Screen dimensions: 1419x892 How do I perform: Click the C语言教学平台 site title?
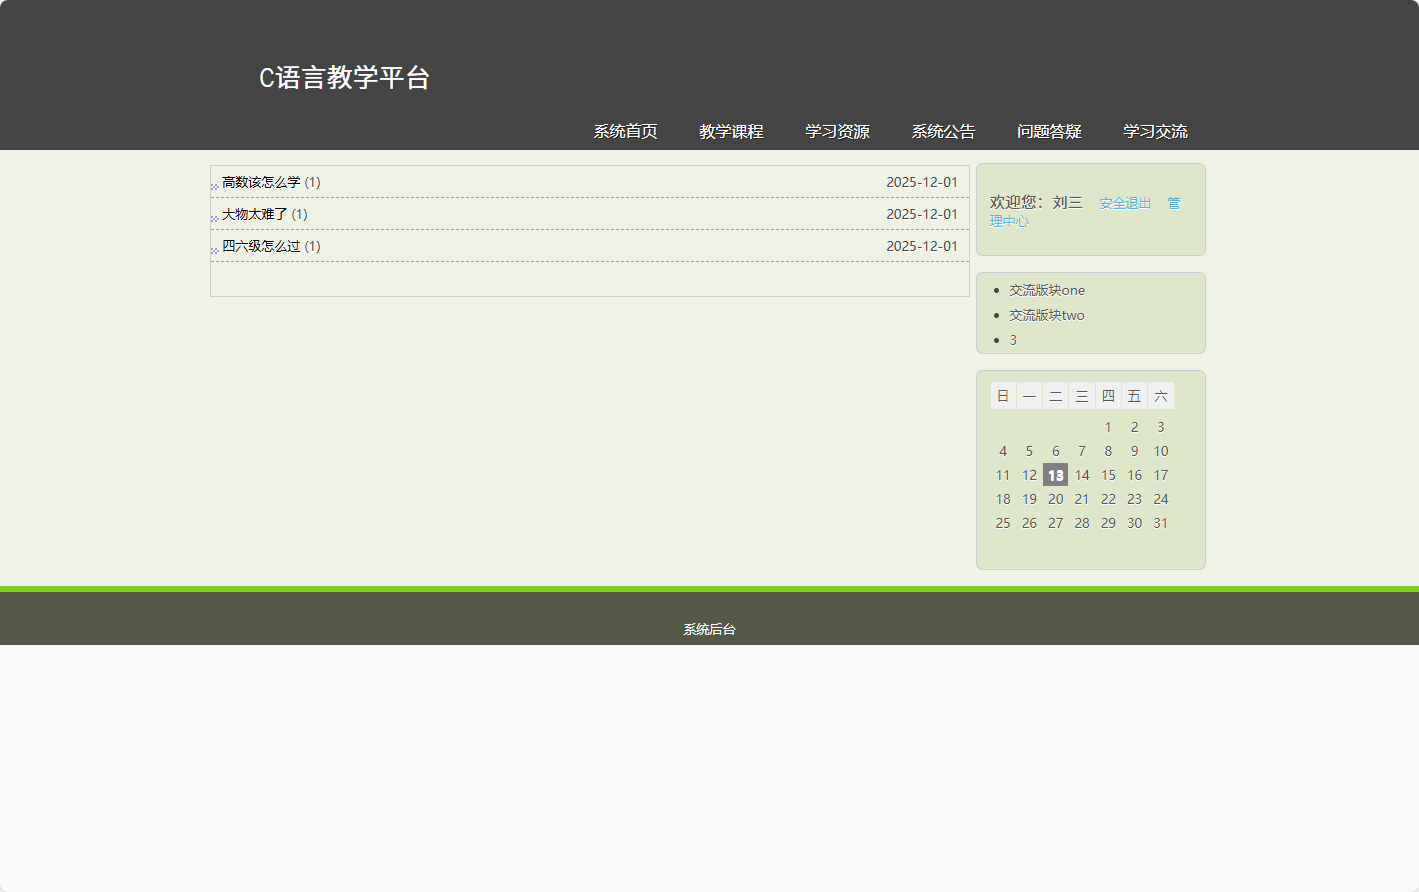pos(344,78)
